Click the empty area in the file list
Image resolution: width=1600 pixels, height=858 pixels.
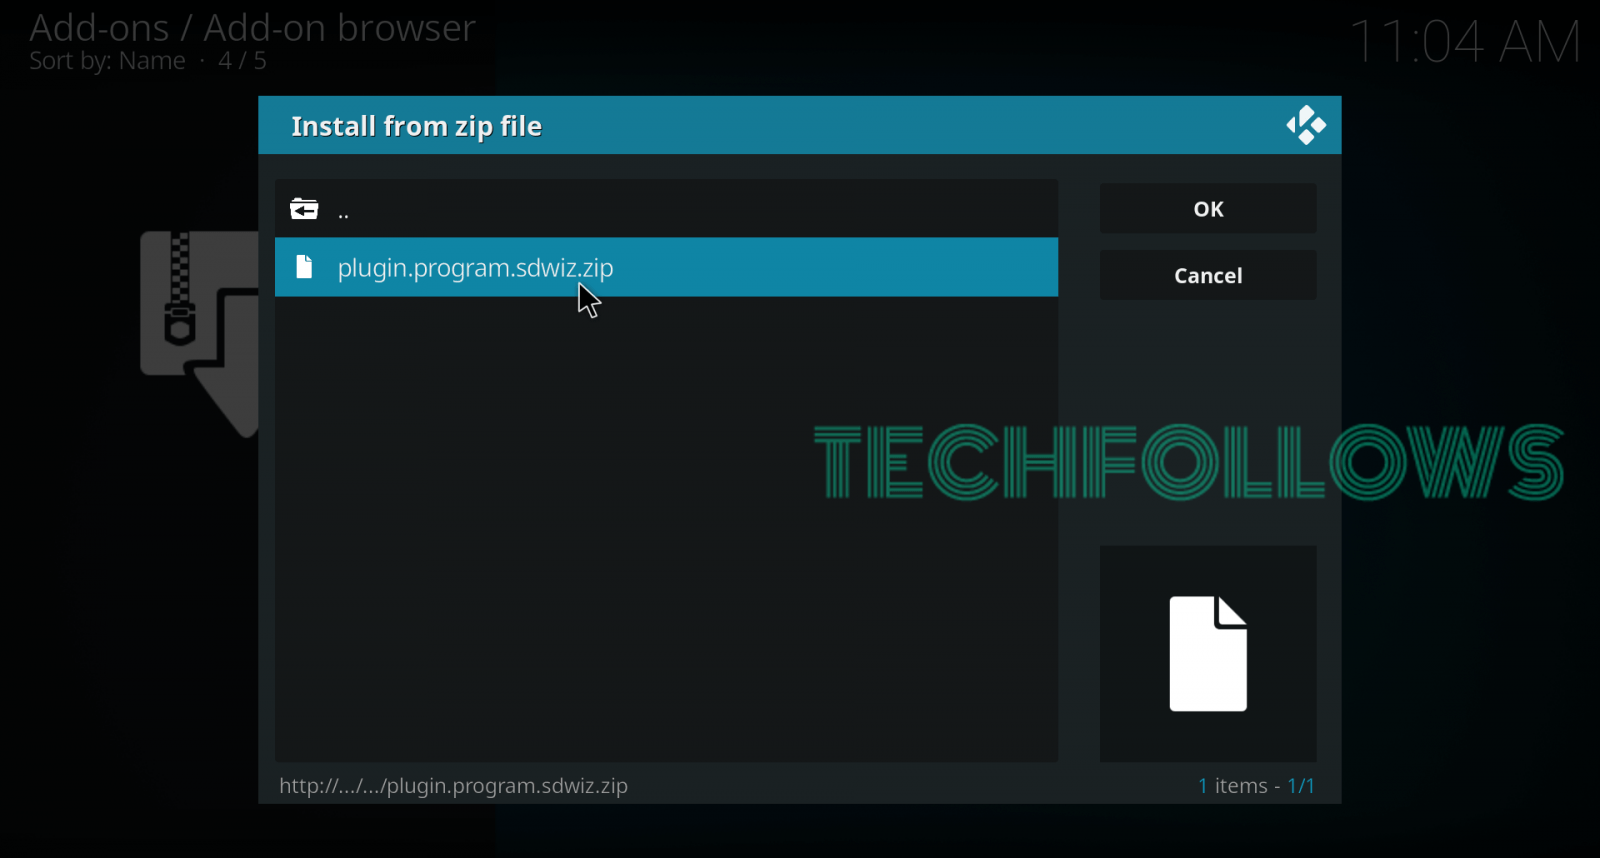click(666, 530)
